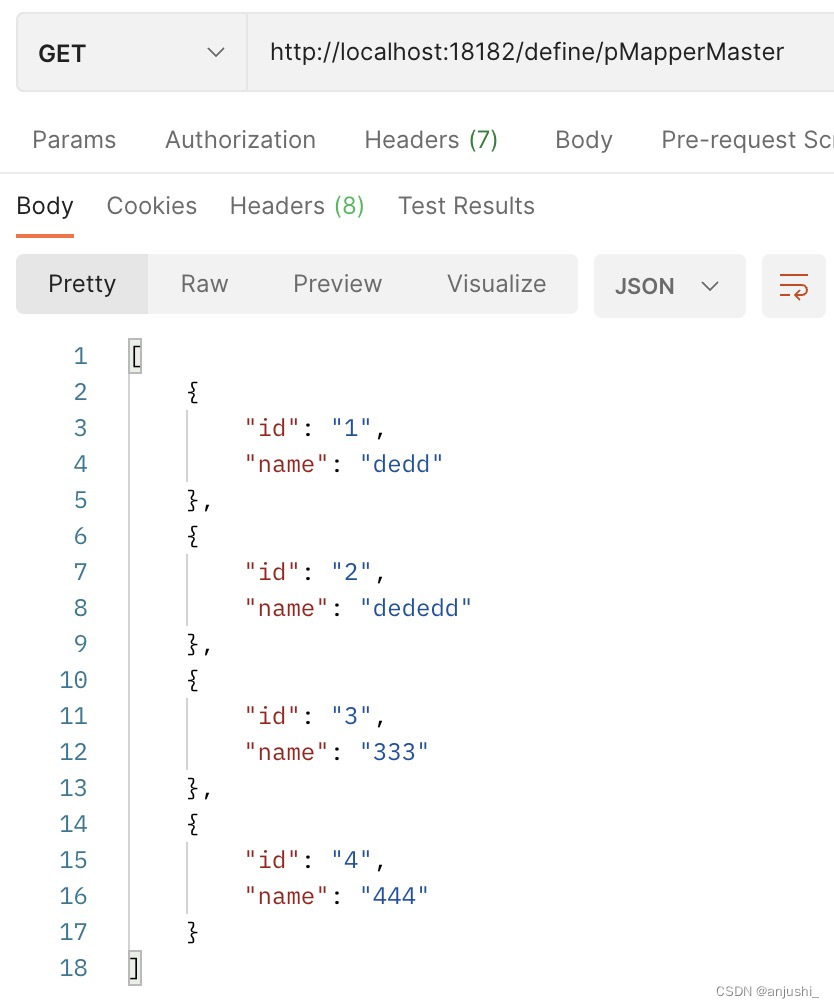Open response Headers (8) tab
Image resolution: width=834 pixels, height=1008 pixels.
[297, 206]
